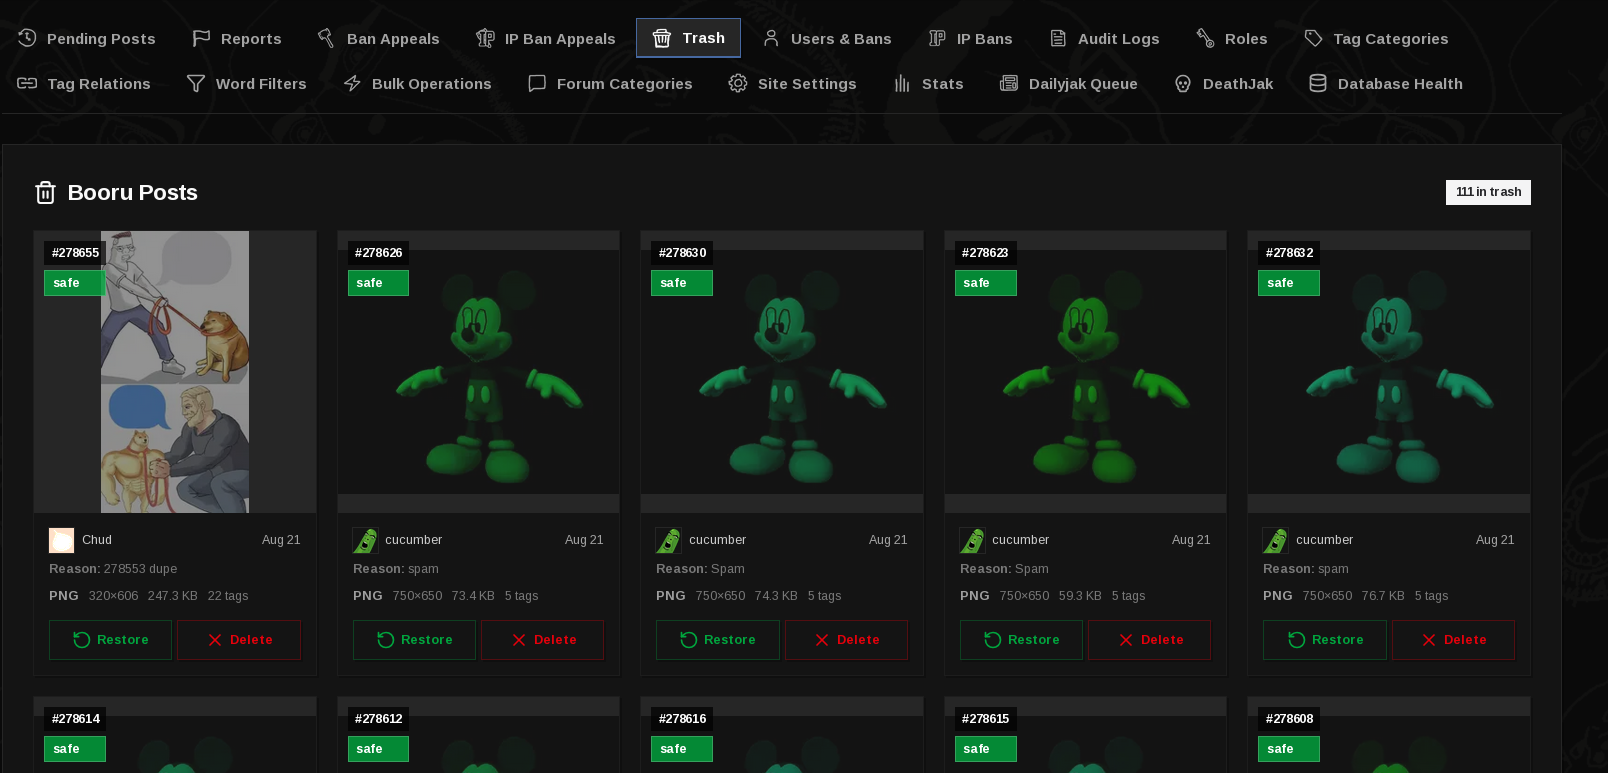The width and height of the screenshot is (1608, 773).
Task: Click the #278615 post ID badge
Action: point(985,719)
